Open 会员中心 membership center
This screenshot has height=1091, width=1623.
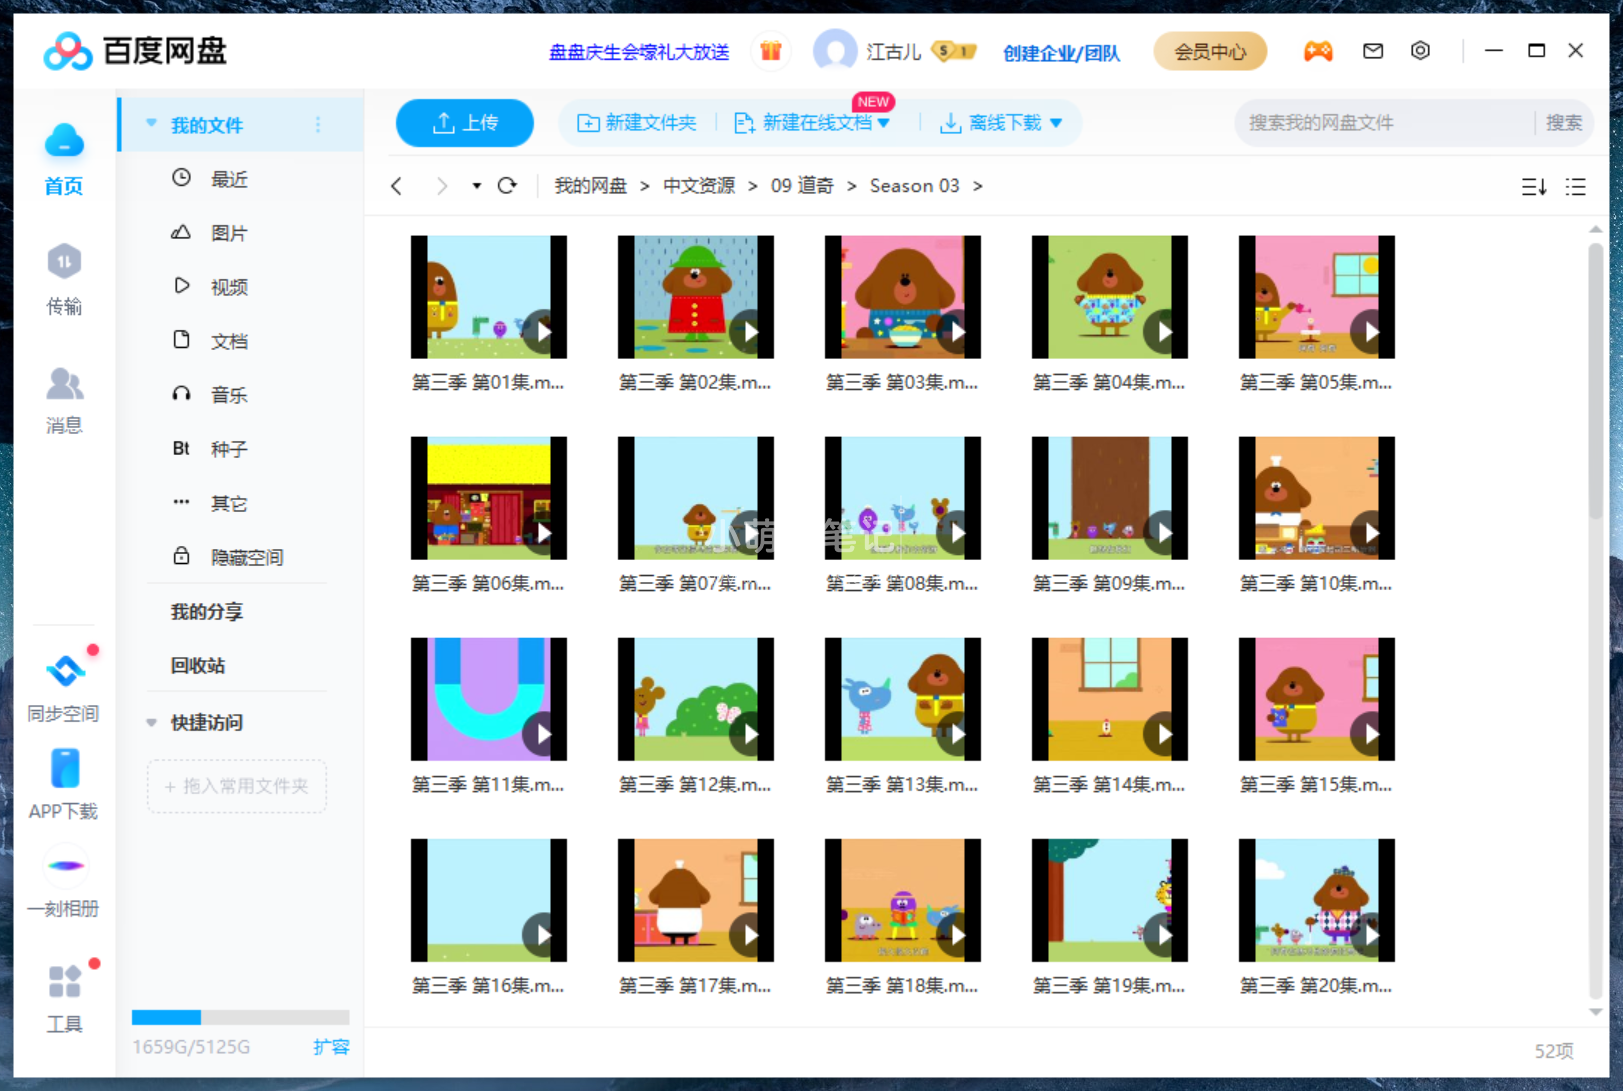[1210, 50]
